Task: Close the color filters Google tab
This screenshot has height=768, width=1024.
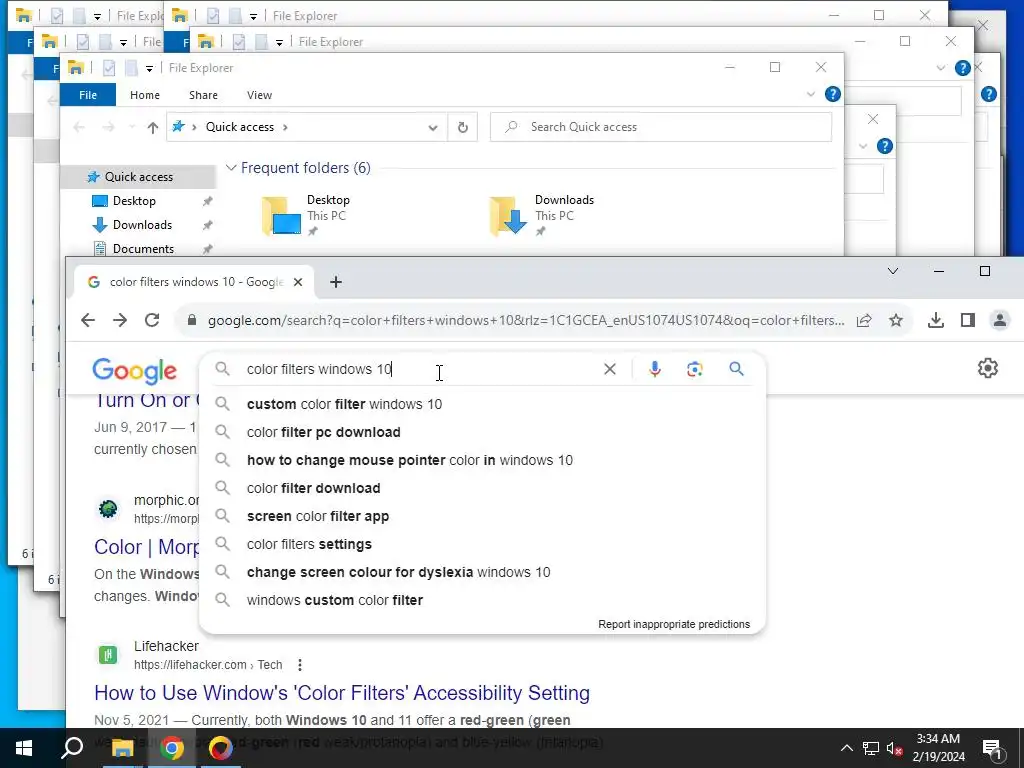Action: pyautogui.click(x=298, y=282)
